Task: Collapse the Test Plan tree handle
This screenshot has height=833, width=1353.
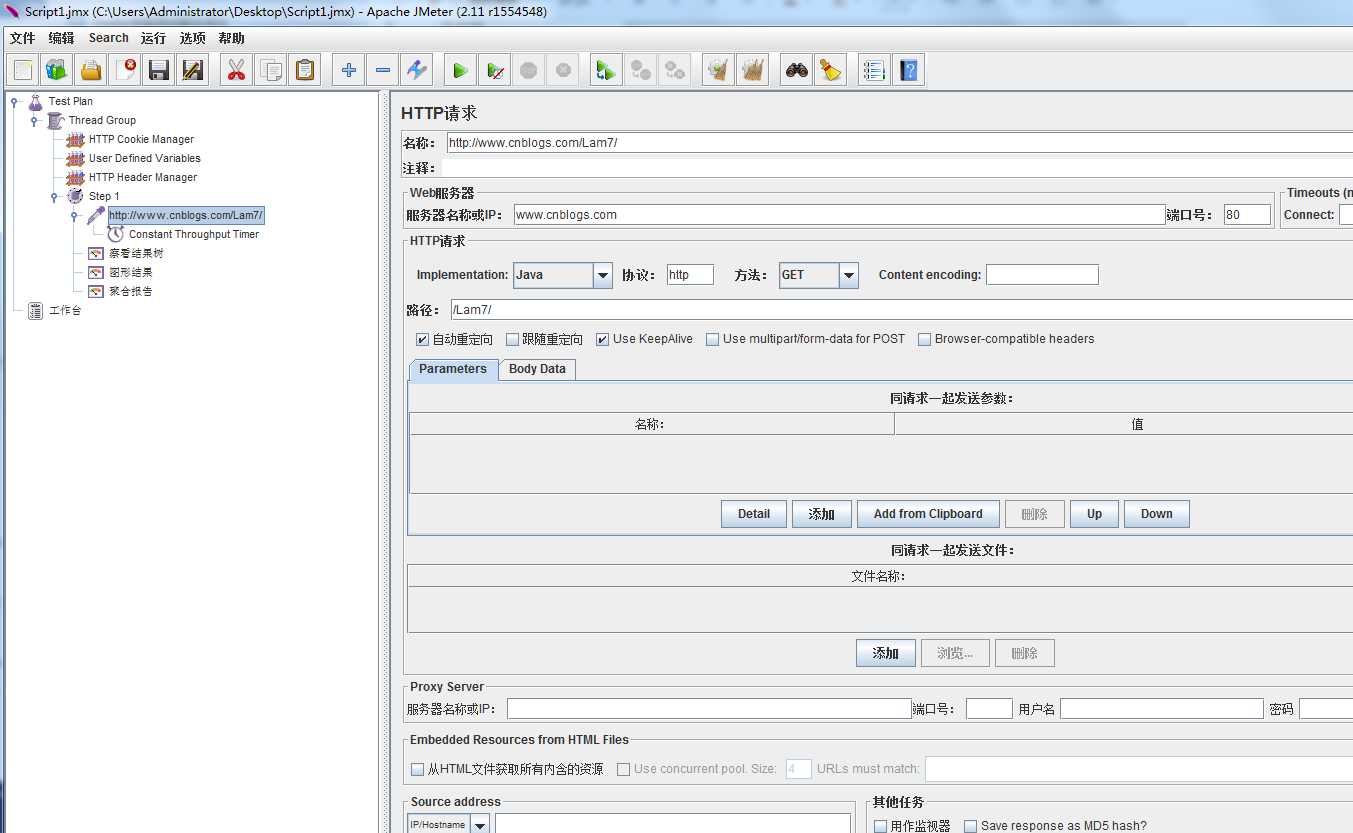Action: tap(14, 101)
